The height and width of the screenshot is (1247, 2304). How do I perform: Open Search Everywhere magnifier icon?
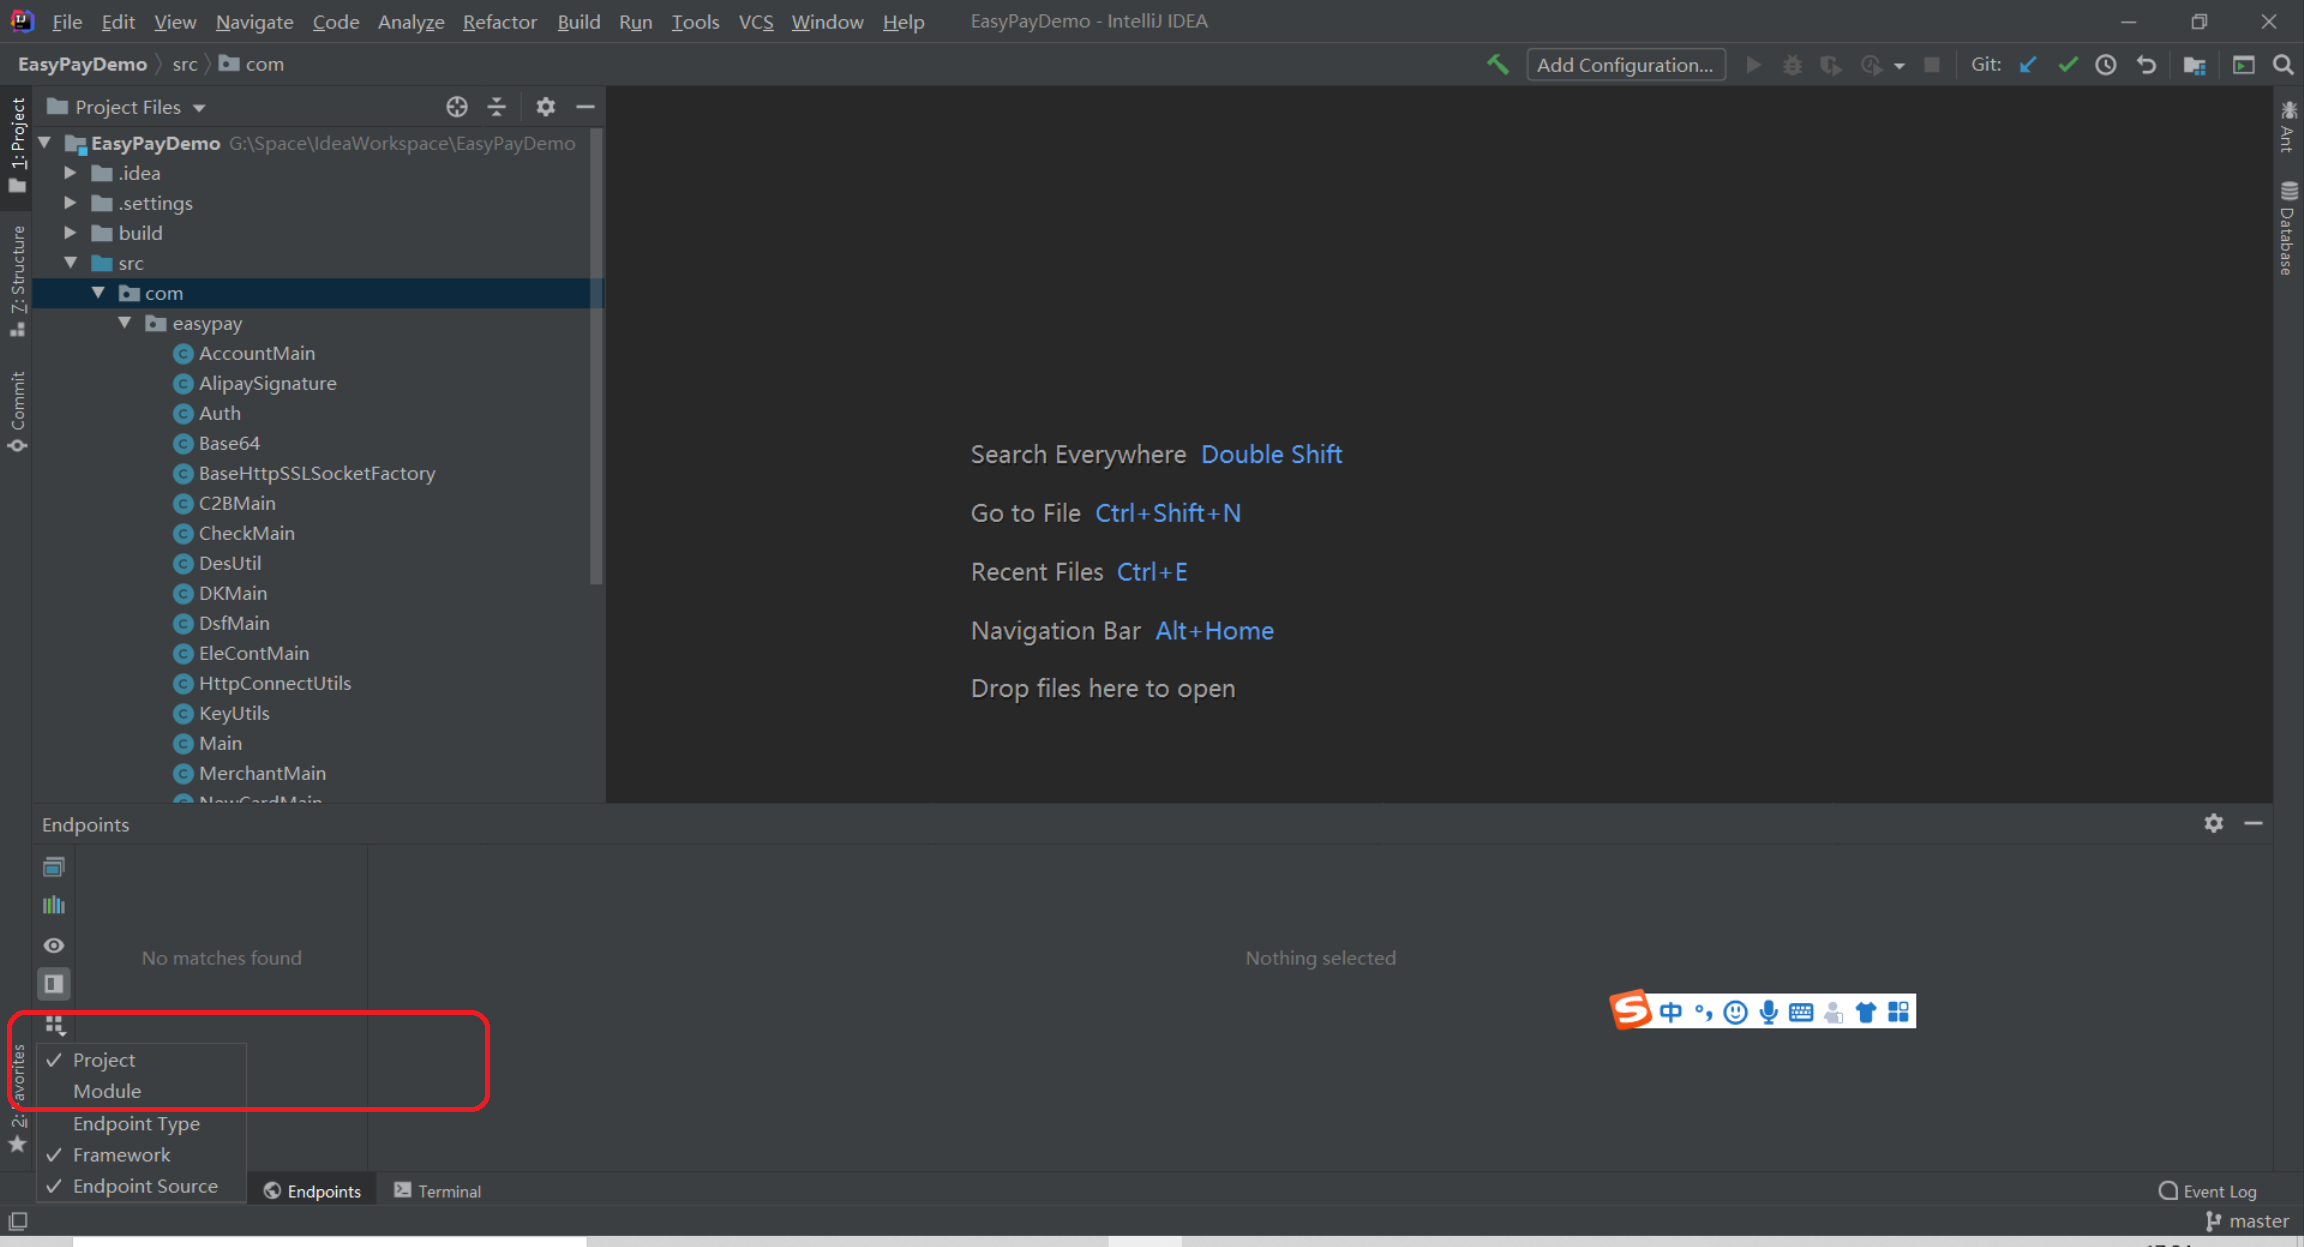[x=2283, y=65]
